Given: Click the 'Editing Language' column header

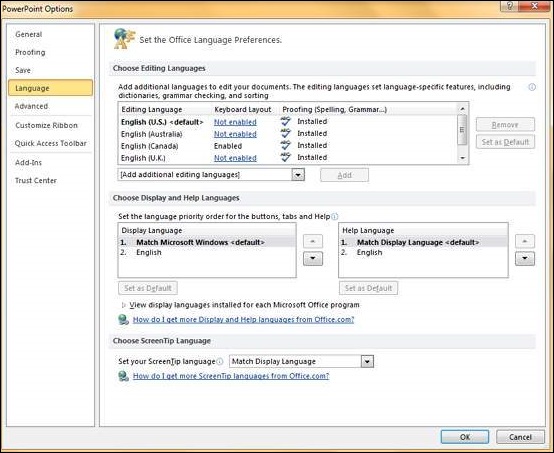Looking at the screenshot, I should coord(152,110).
